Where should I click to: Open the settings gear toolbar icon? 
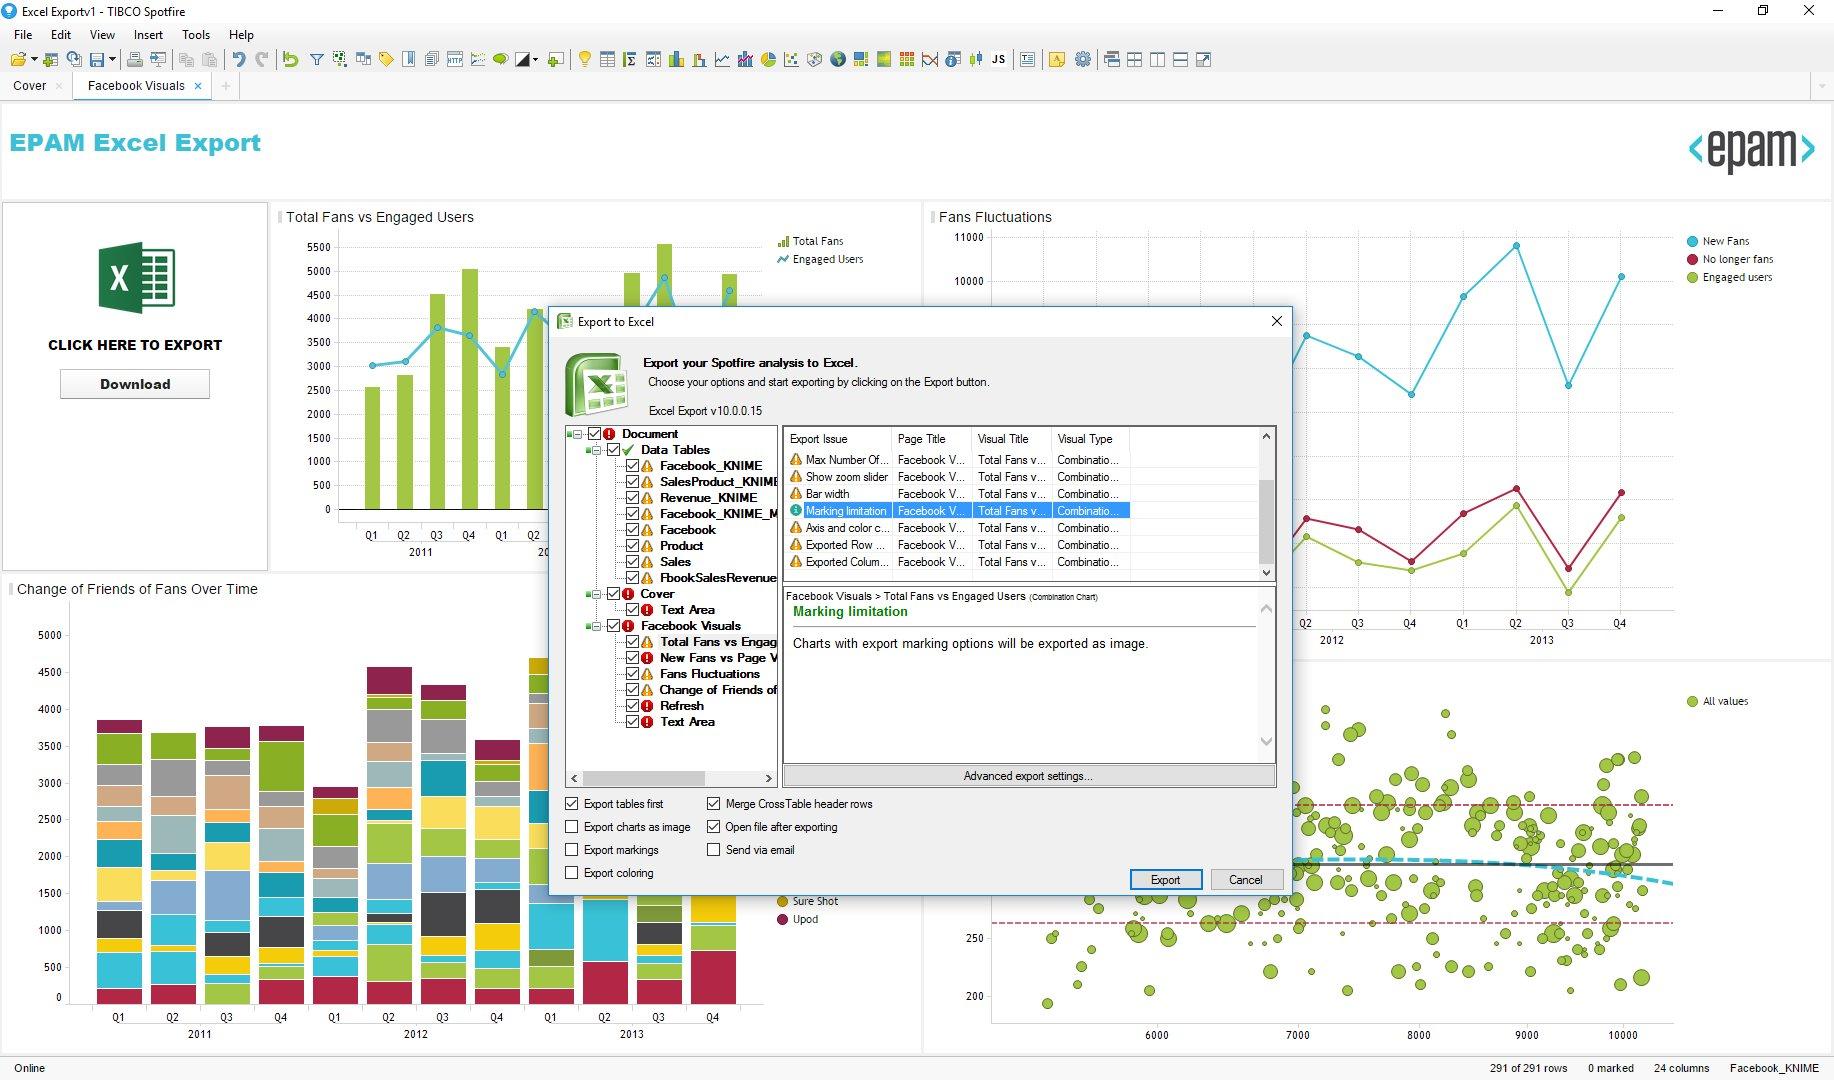[1082, 60]
